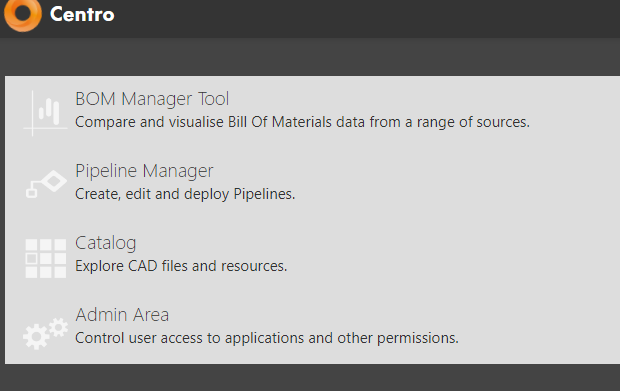Select the Catalog grid icon
This screenshot has width=620, height=391.
pyautogui.click(x=45, y=258)
